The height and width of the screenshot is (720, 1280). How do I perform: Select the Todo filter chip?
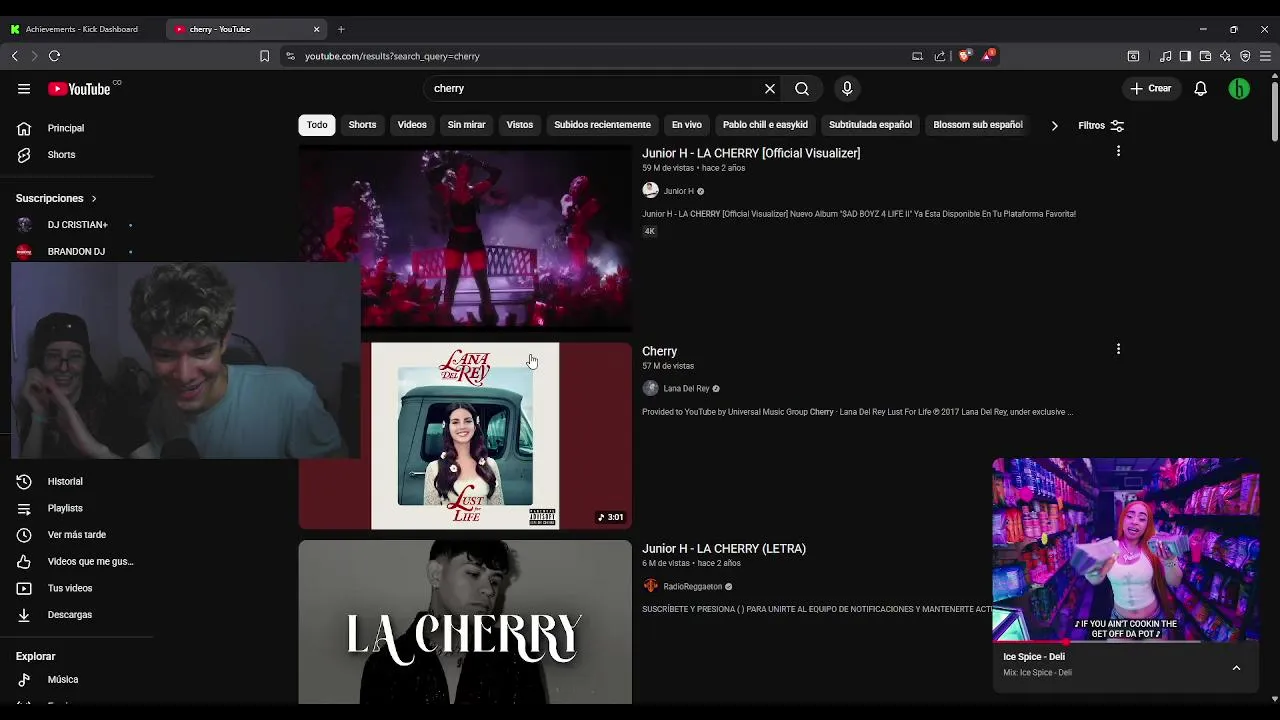tap(317, 125)
